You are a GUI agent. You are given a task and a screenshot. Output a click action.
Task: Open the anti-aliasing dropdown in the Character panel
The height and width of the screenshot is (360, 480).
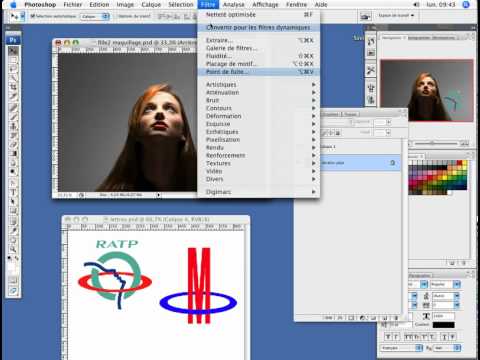pyautogui.click(x=447, y=348)
